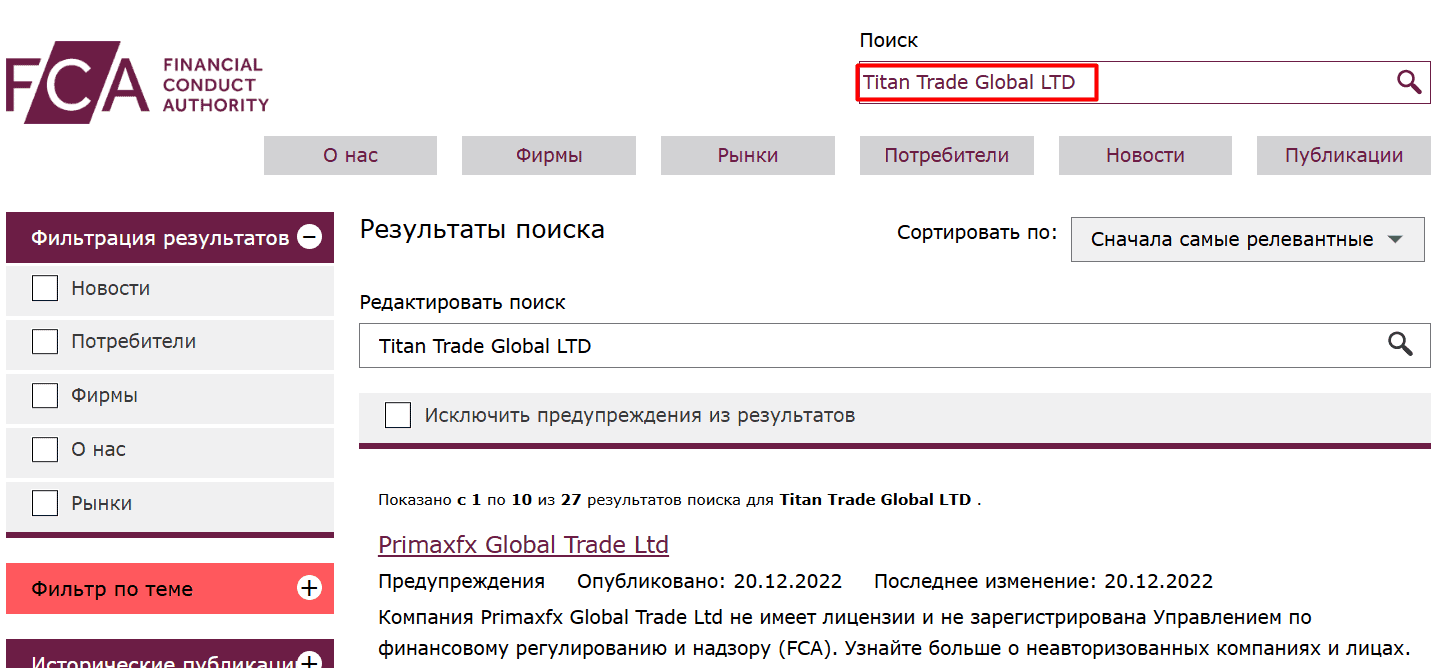This screenshot has height=668, width=1432.
Task: Check the 'О нас' filter checkbox
Action: coord(45,449)
